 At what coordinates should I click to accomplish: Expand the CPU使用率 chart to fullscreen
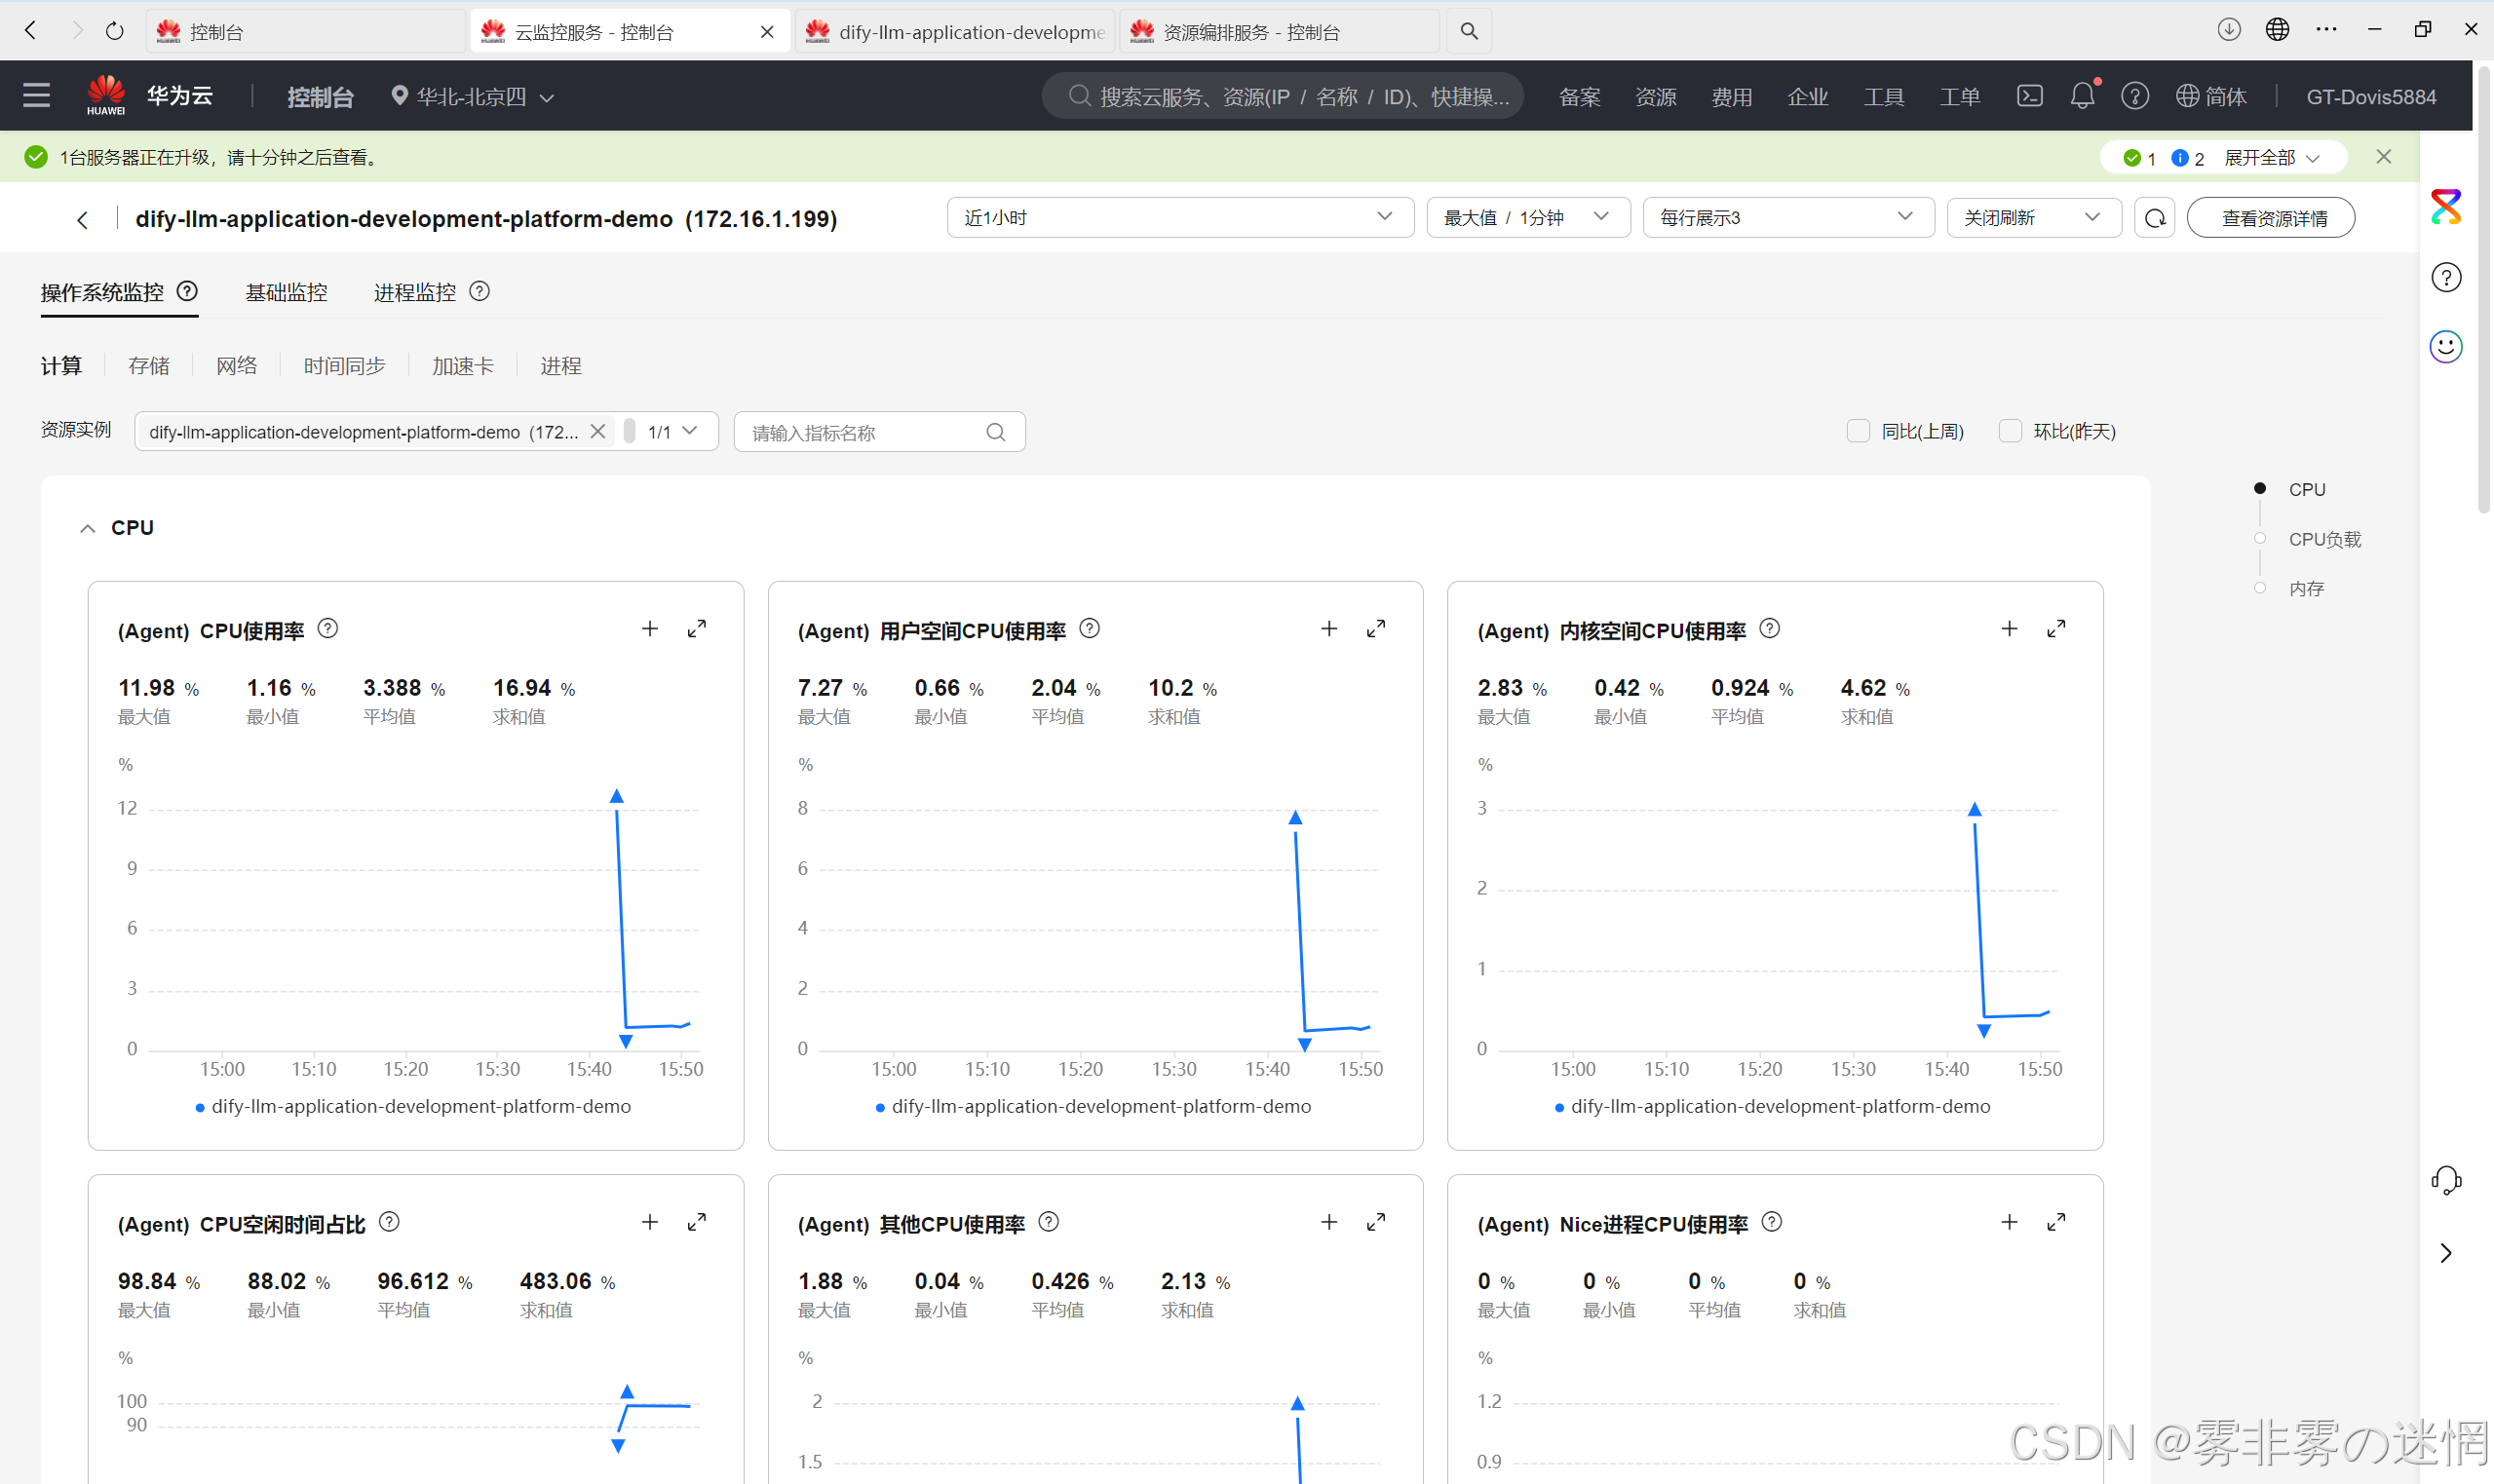697,629
